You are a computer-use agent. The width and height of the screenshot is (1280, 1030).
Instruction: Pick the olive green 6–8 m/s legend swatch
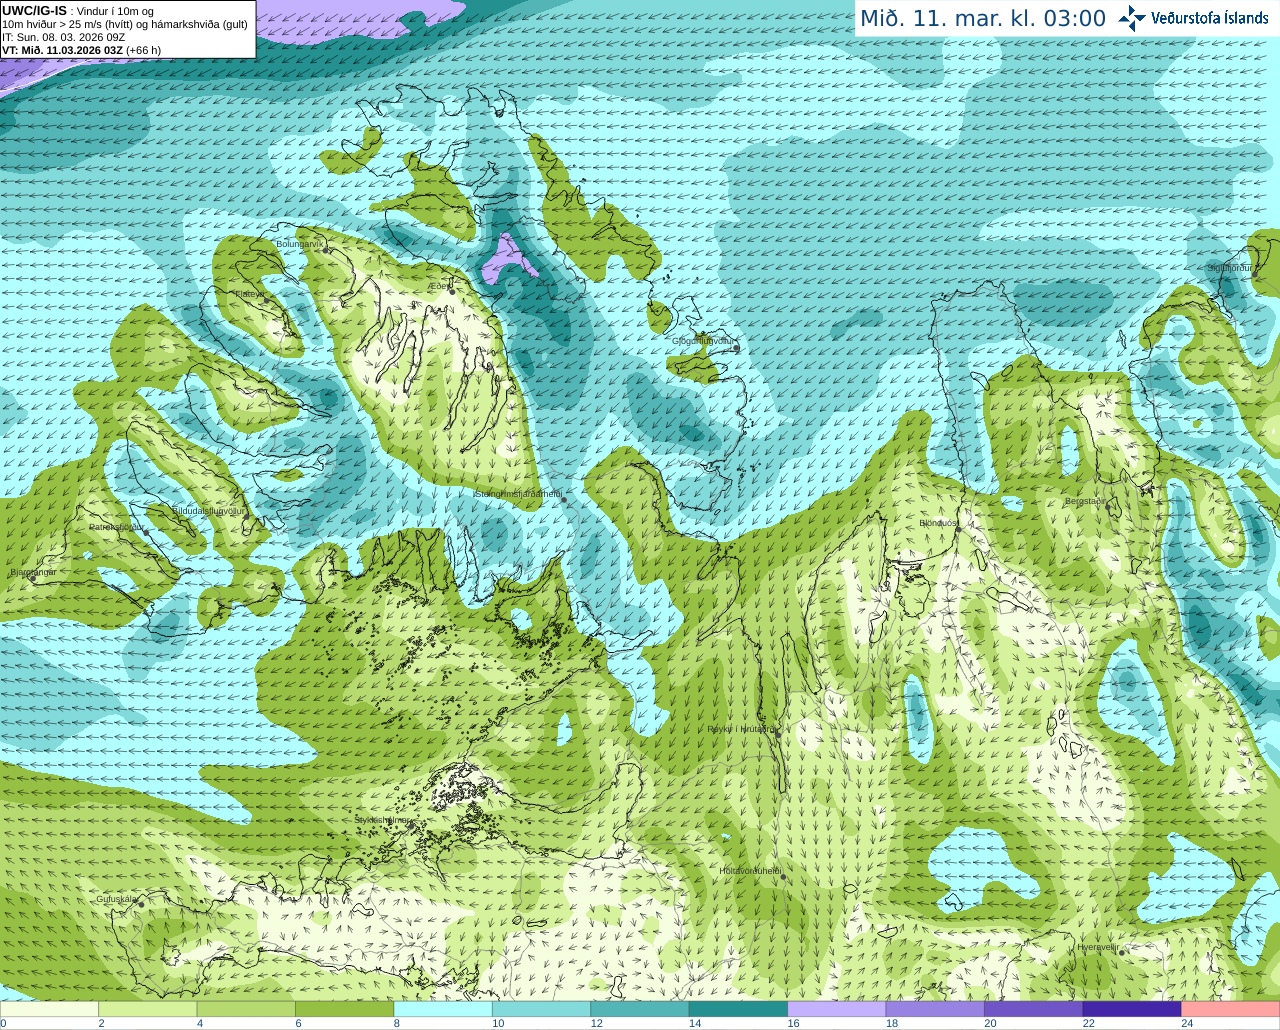(x=344, y=1009)
